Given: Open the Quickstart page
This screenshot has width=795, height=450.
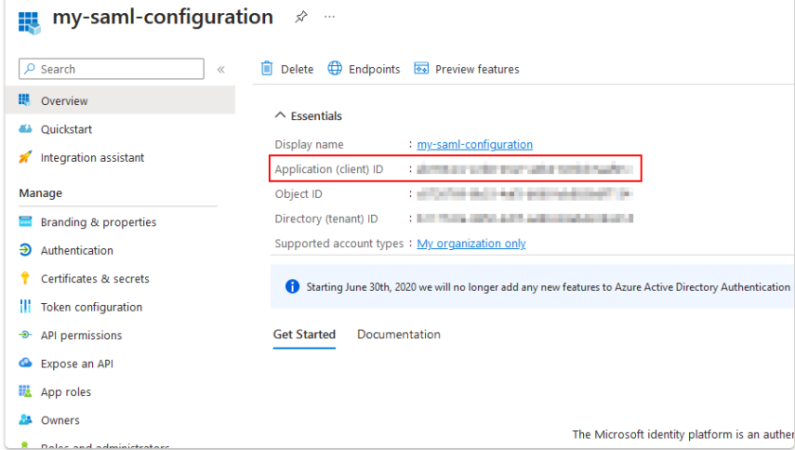Looking at the screenshot, I should (x=66, y=129).
